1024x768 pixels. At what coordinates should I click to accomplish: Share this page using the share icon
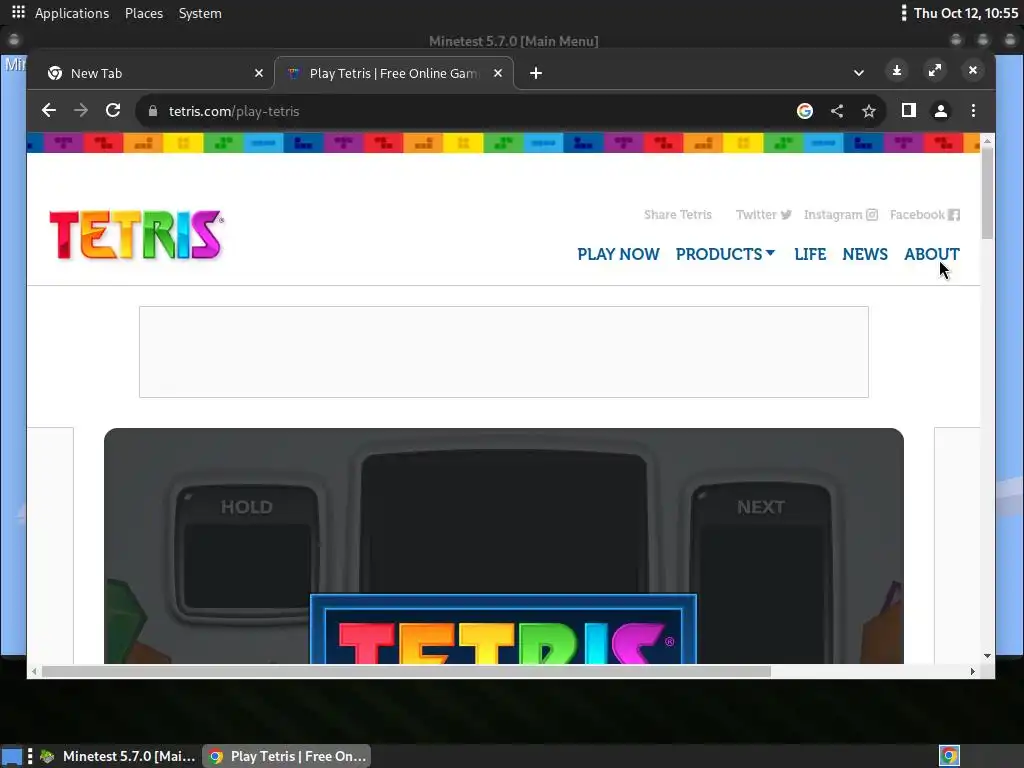(x=837, y=111)
